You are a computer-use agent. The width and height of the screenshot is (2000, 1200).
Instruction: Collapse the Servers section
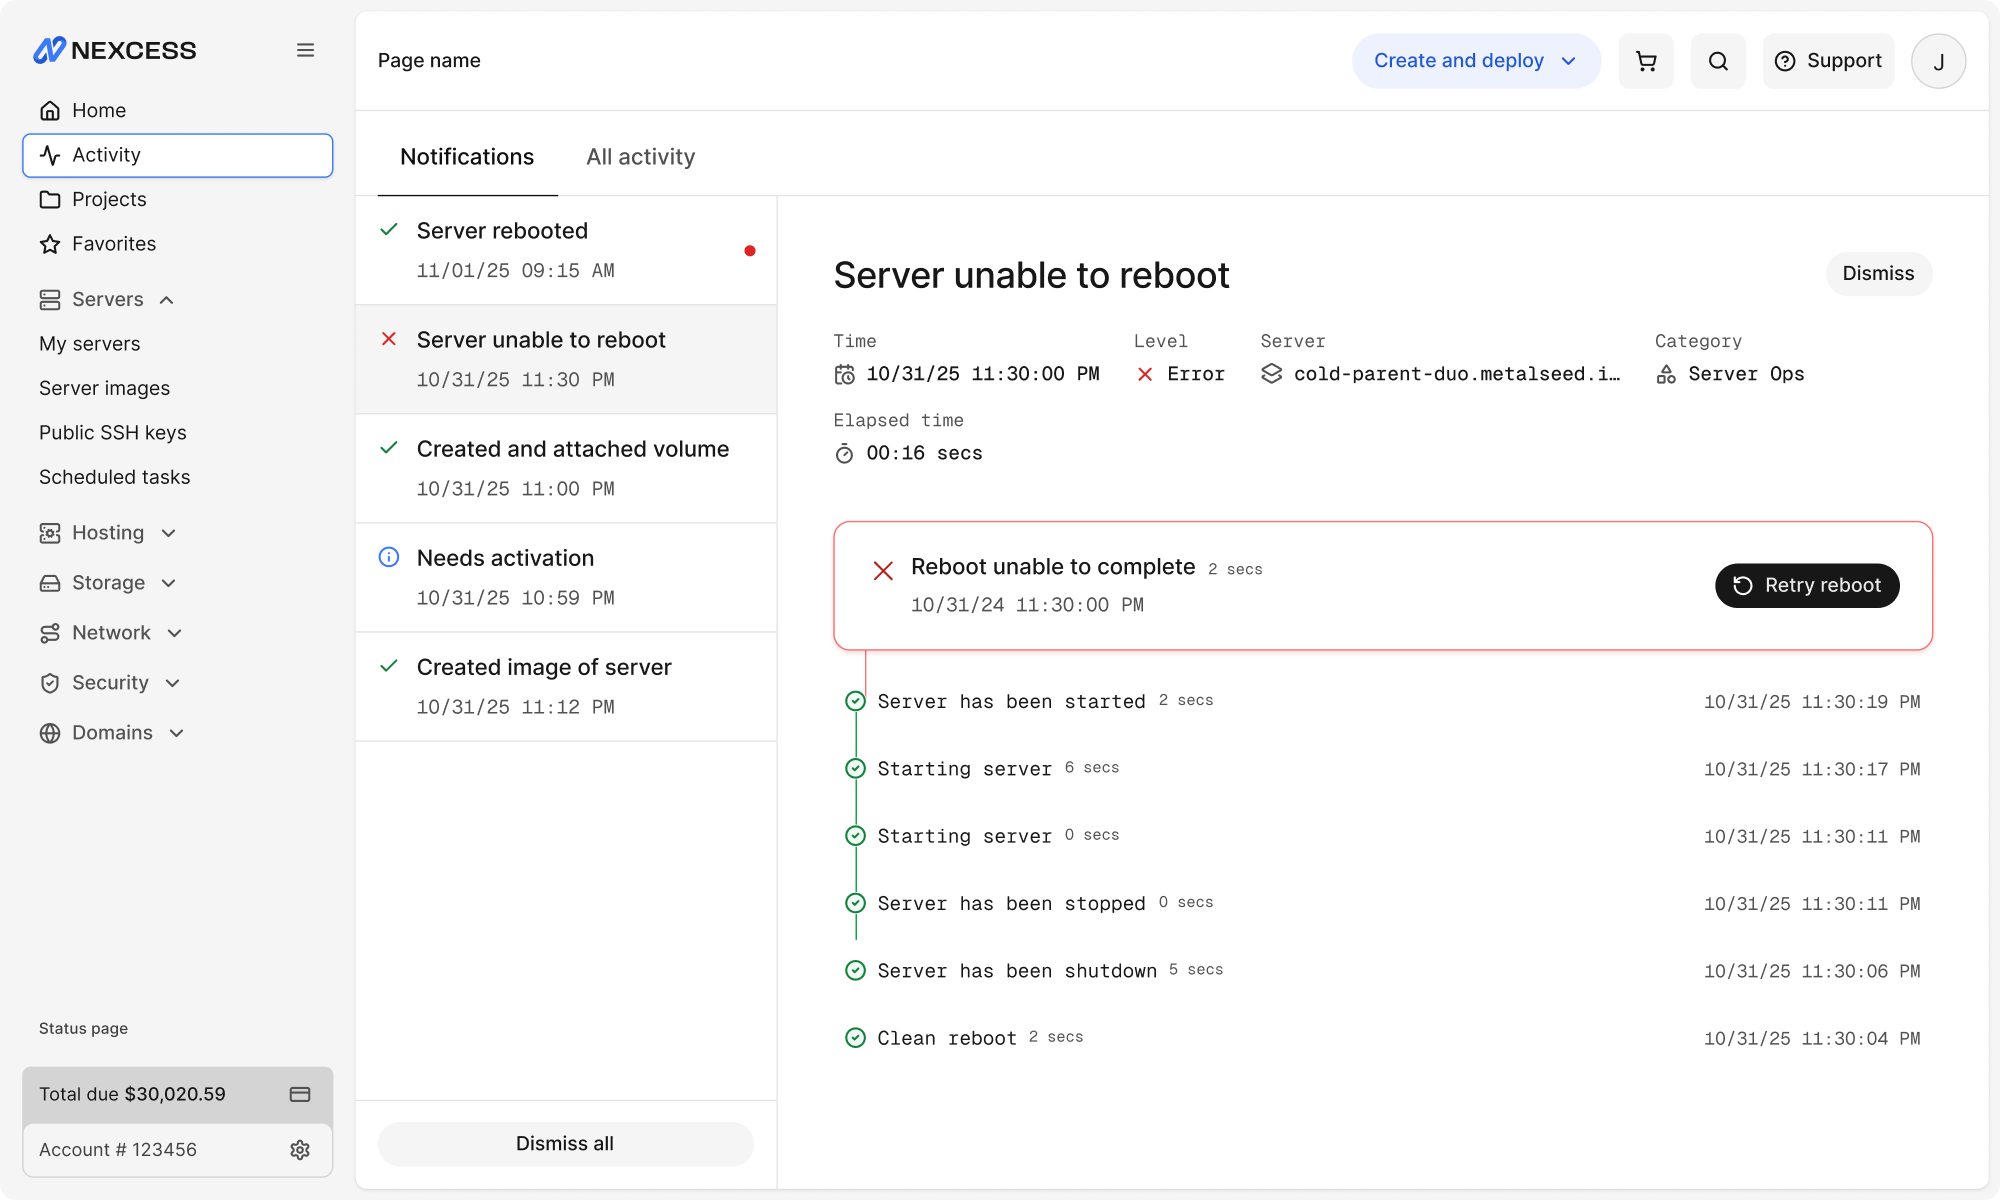(x=107, y=299)
